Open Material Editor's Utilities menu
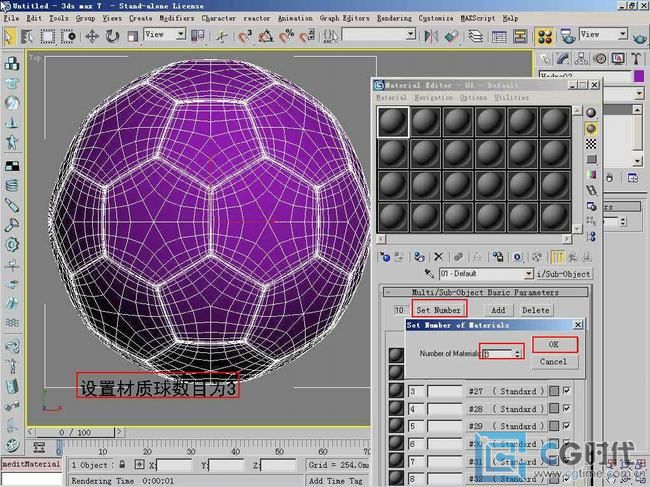 click(x=512, y=98)
